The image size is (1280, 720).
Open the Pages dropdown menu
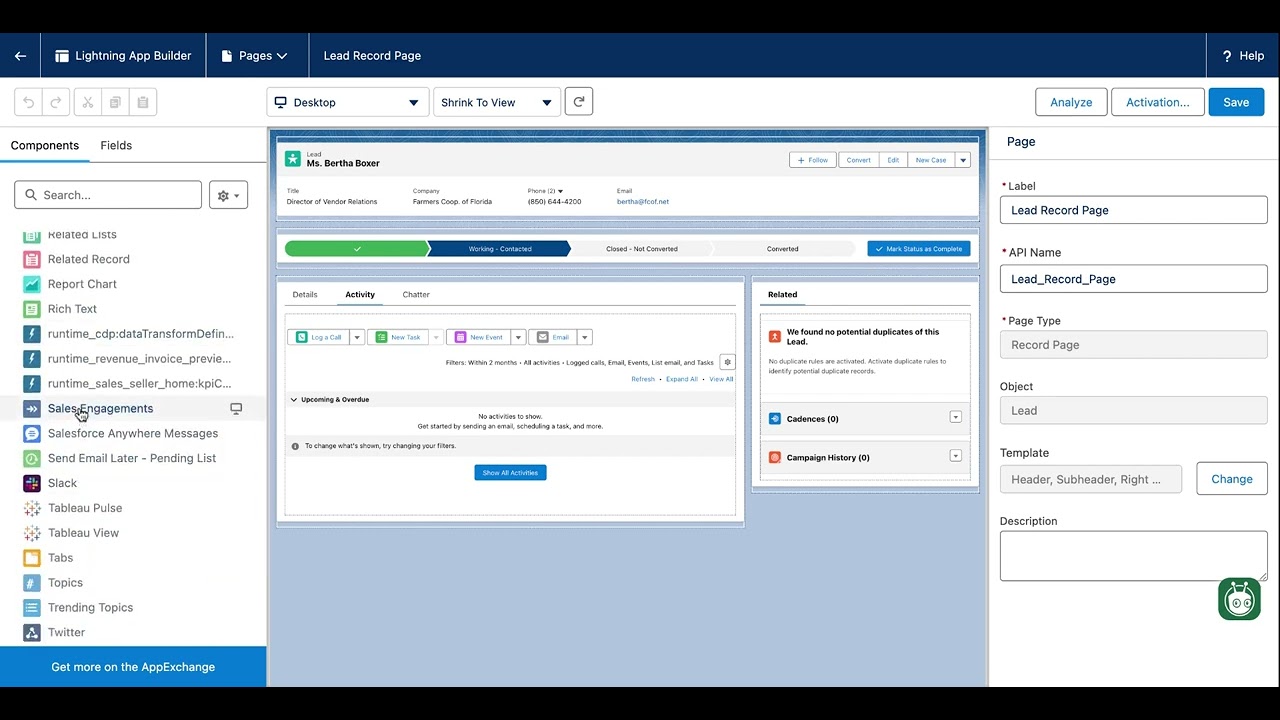tap(255, 56)
